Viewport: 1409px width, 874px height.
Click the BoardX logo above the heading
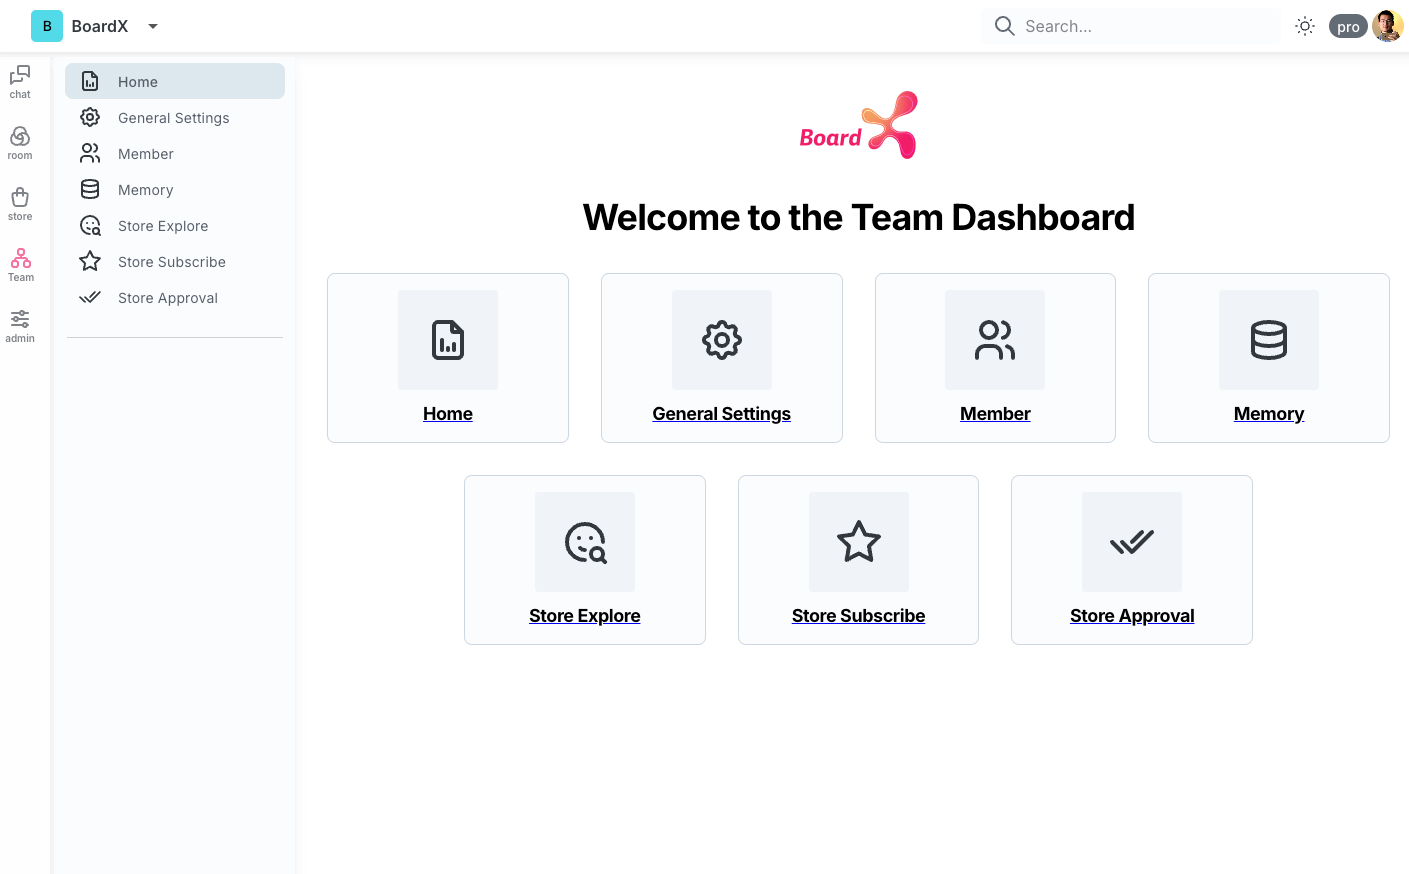[x=859, y=125]
